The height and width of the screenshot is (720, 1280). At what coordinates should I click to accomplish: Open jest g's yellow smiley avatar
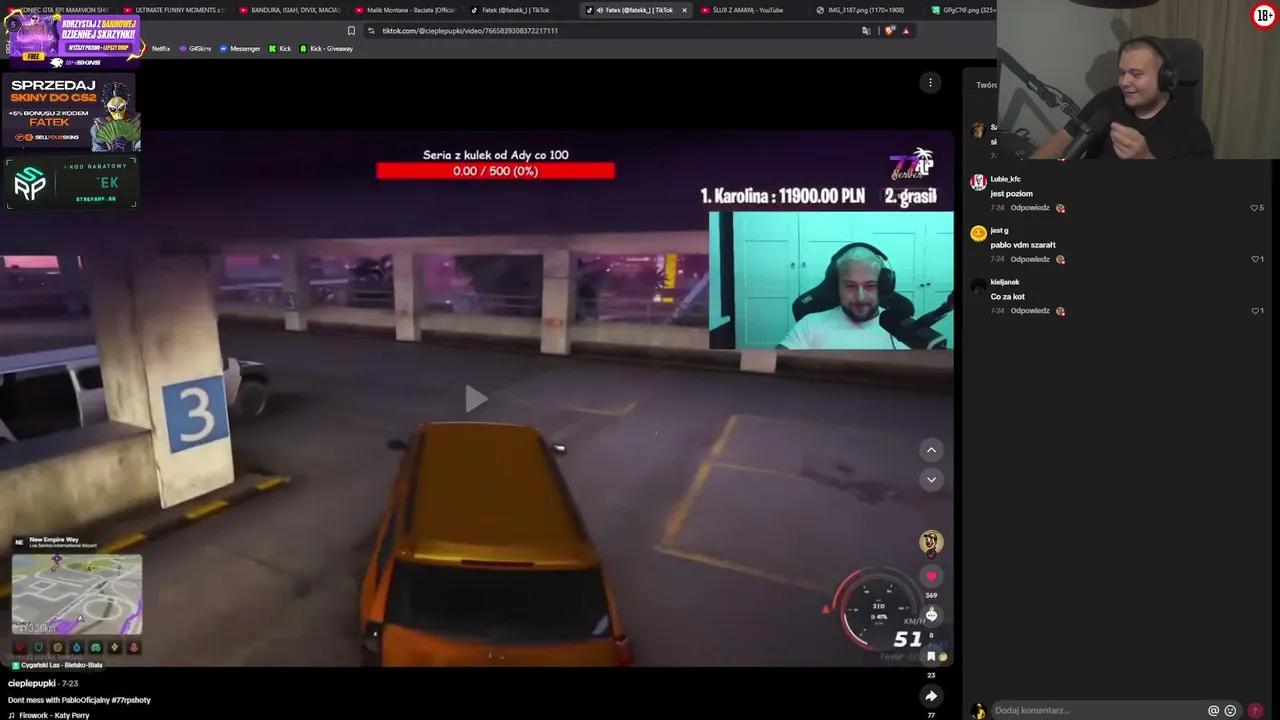click(978, 233)
